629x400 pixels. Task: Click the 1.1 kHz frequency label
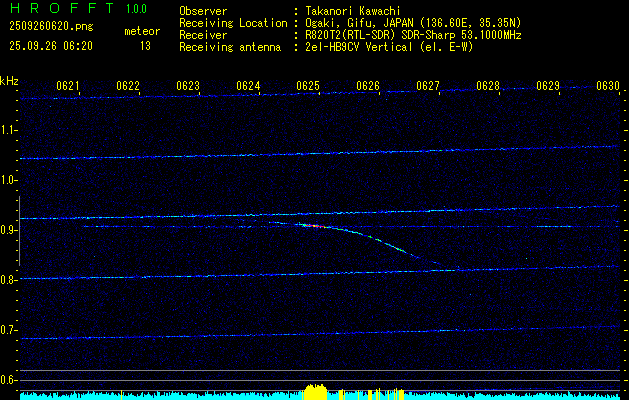10,130
